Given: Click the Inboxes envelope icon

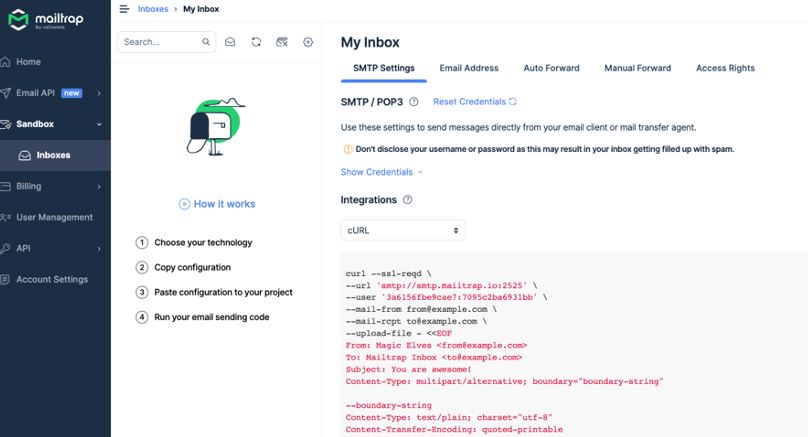Looking at the screenshot, I should 24,155.
